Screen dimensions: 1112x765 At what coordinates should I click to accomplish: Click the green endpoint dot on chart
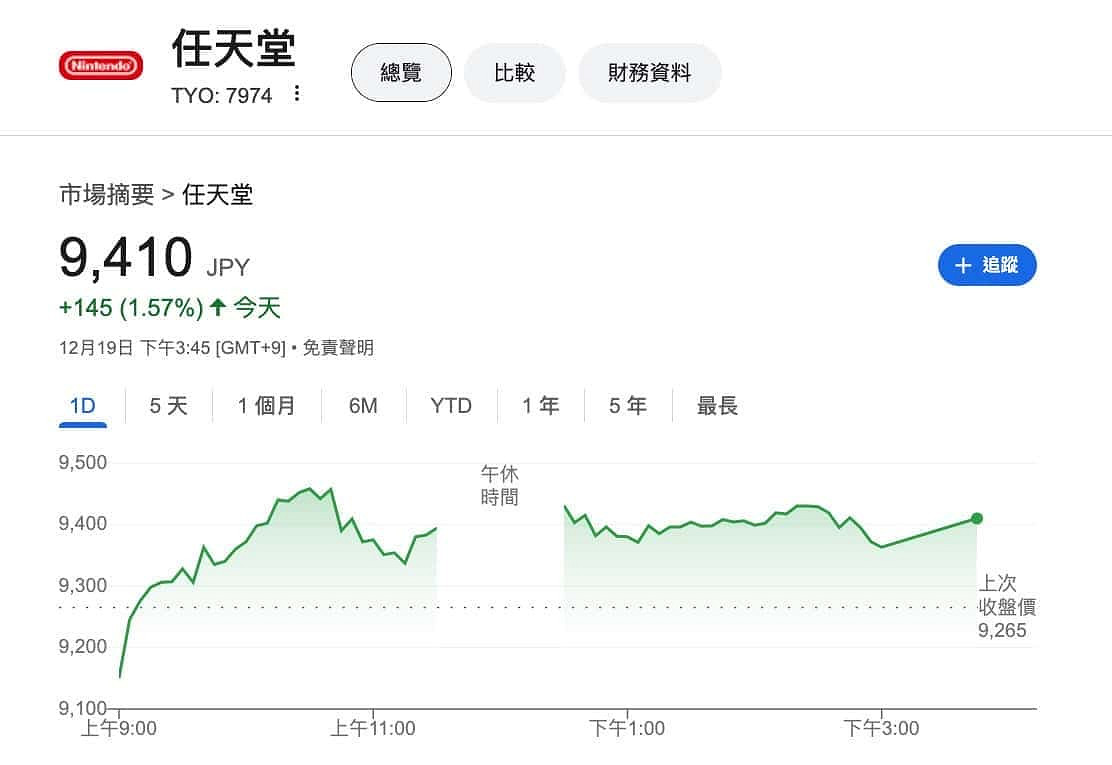point(977,518)
